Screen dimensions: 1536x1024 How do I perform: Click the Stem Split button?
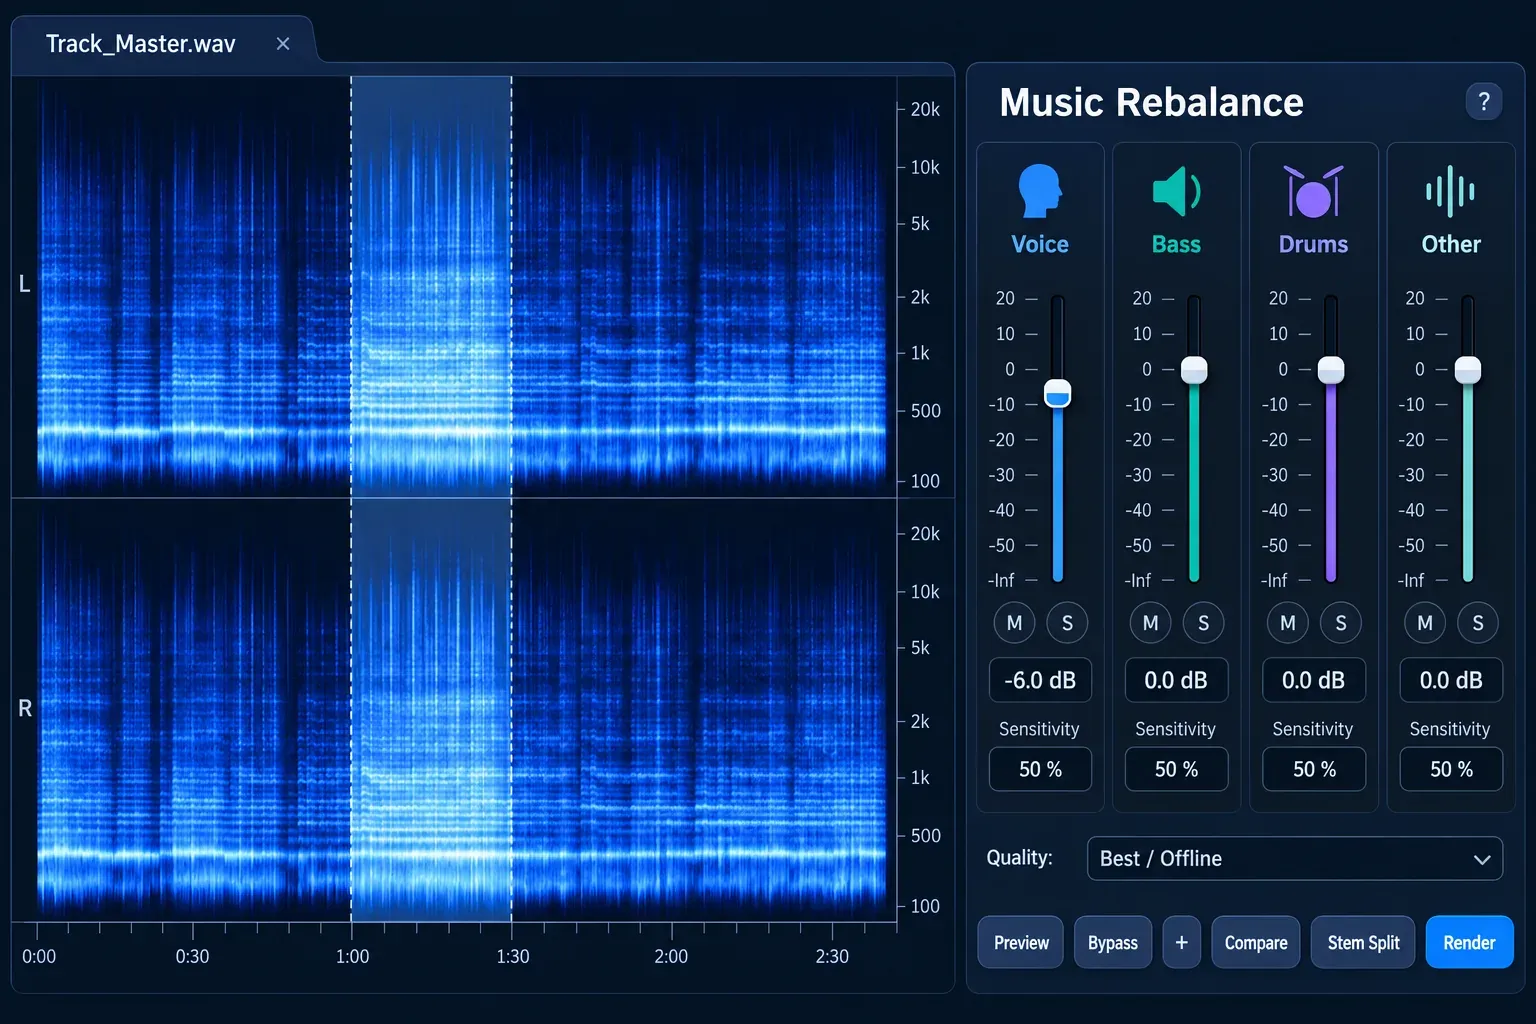click(1363, 942)
